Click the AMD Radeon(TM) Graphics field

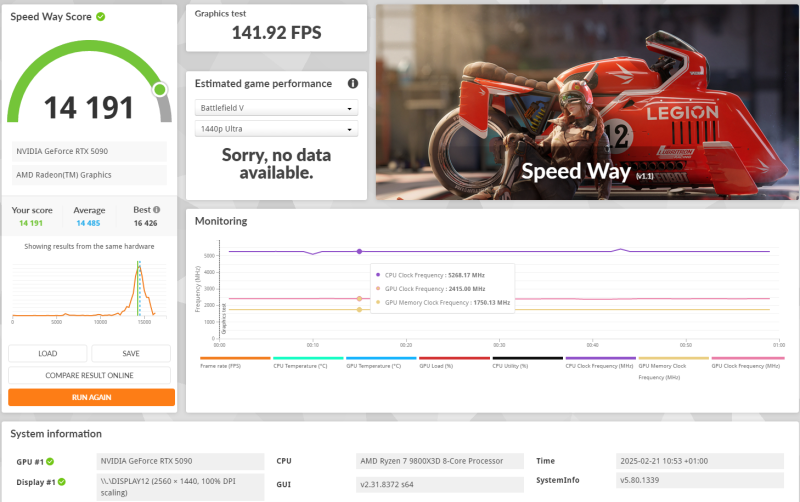click(89, 175)
